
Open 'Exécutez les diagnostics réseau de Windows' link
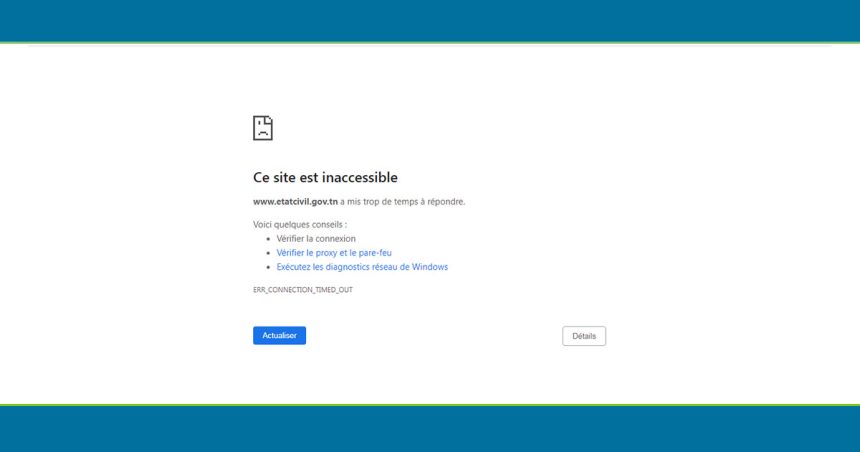[362, 267]
